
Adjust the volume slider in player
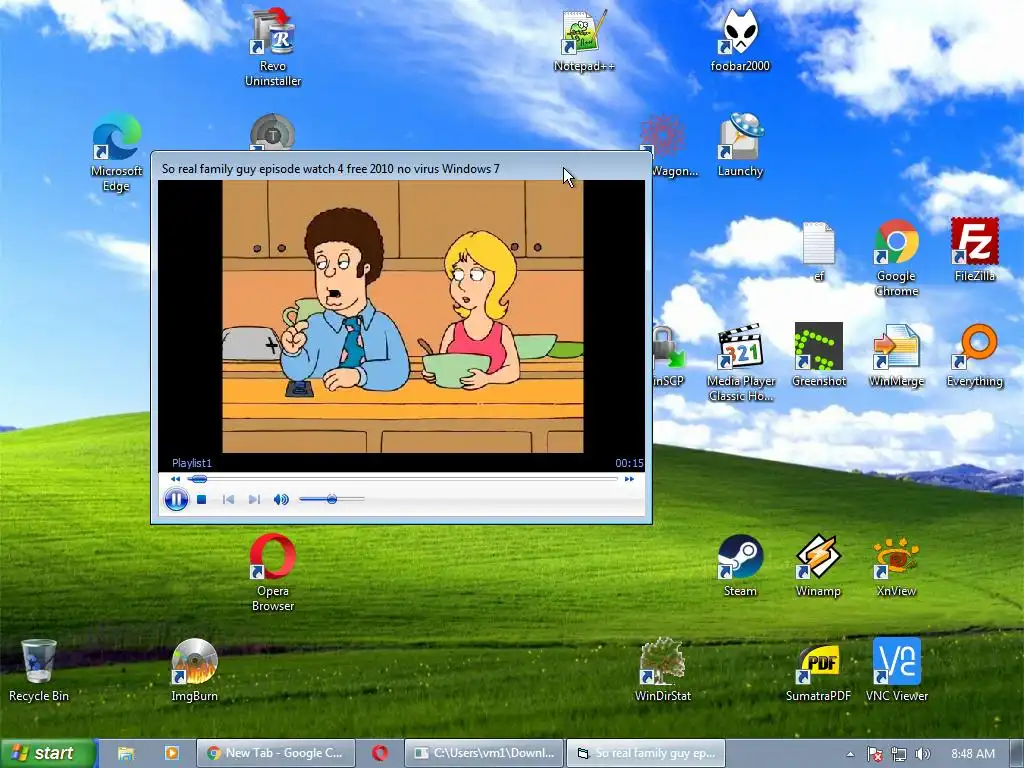tap(332, 500)
